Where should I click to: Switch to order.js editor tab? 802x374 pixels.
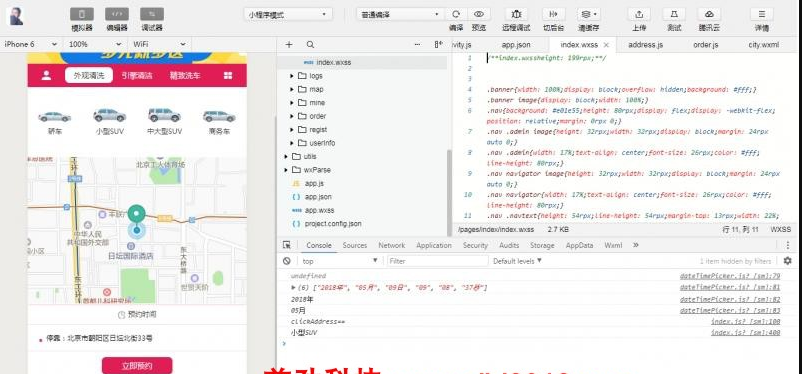(x=705, y=45)
